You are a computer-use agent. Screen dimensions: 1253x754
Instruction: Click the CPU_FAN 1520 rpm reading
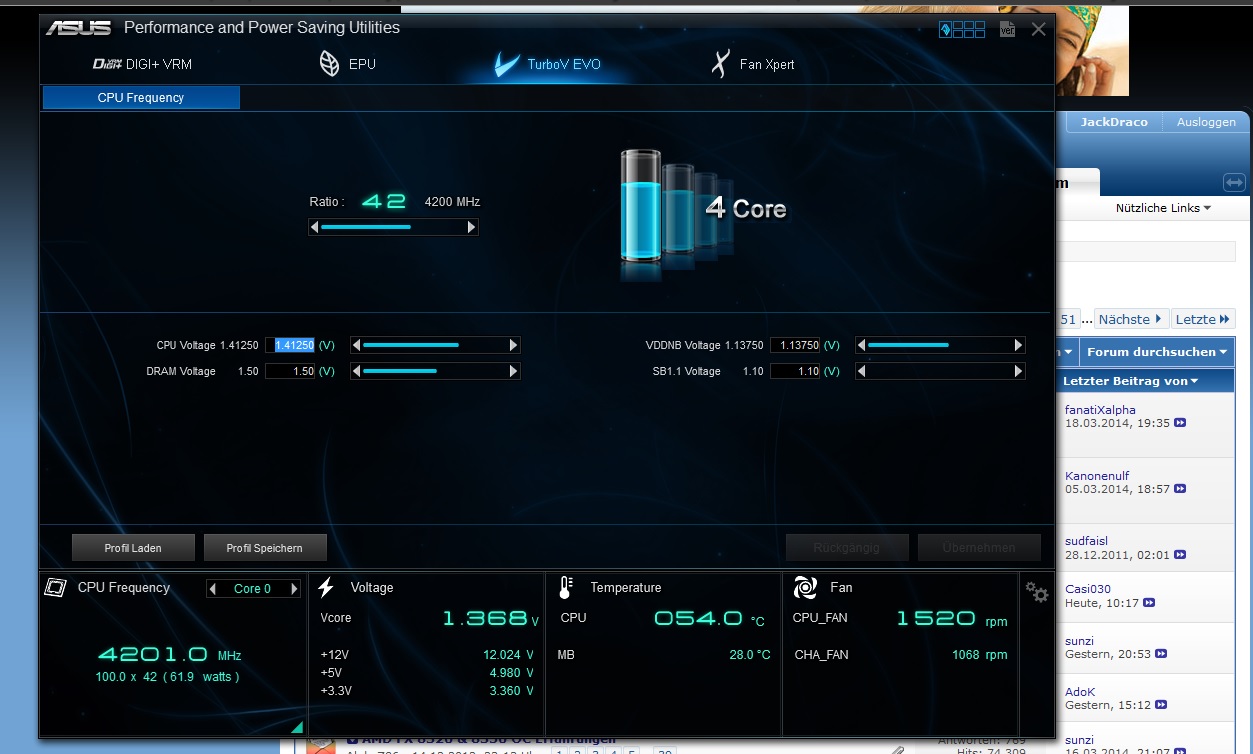pyautogui.click(x=951, y=619)
